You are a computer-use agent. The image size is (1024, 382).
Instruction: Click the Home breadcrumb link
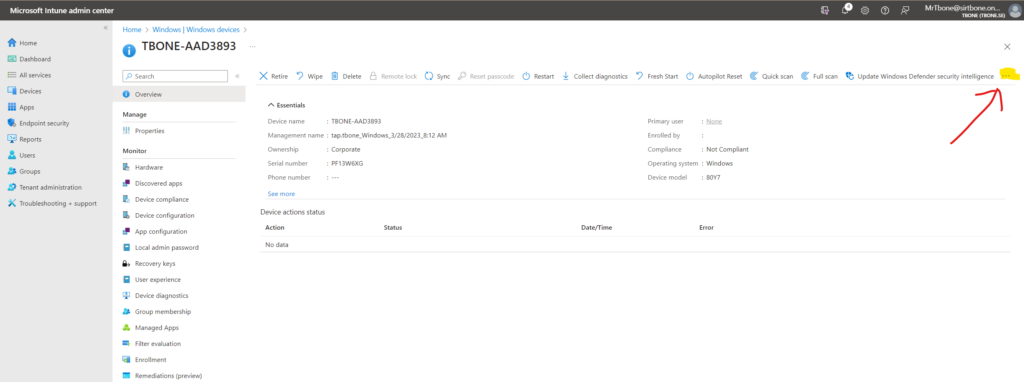pos(132,29)
